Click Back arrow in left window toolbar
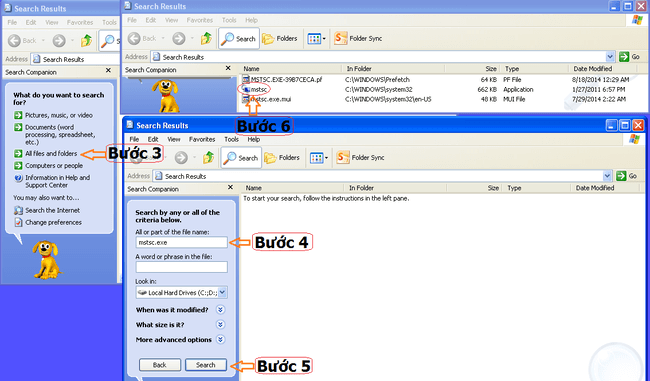The height and width of the screenshot is (381, 650). [14, 41]
